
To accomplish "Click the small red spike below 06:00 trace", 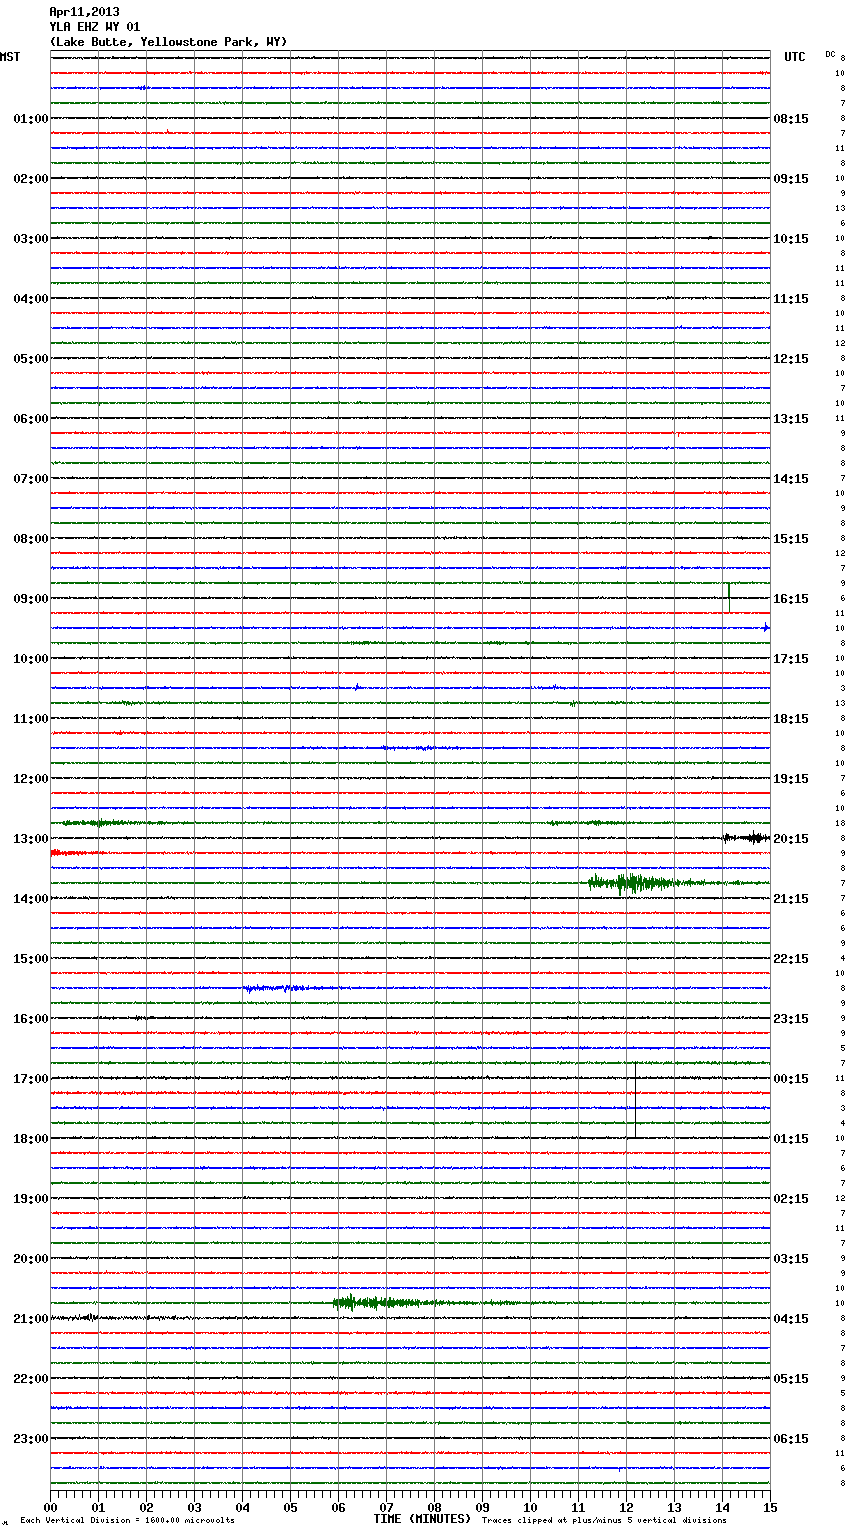I will coord(678,434).
